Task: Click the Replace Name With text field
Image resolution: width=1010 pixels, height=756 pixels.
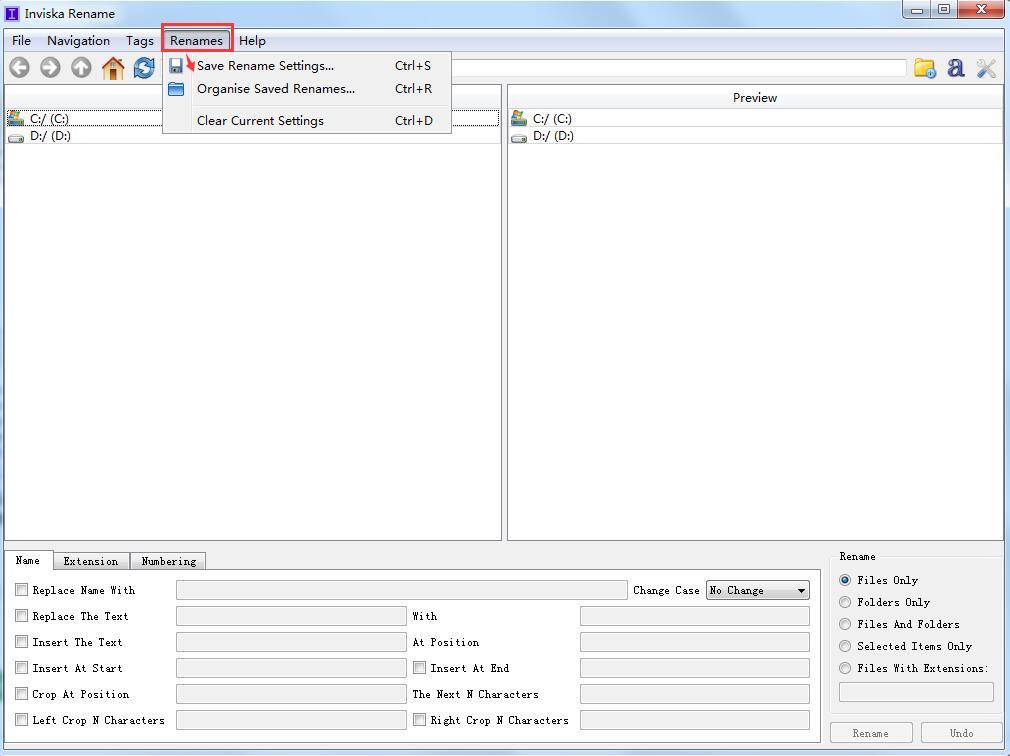Action: pyautogui.click(x=402, y=590)
